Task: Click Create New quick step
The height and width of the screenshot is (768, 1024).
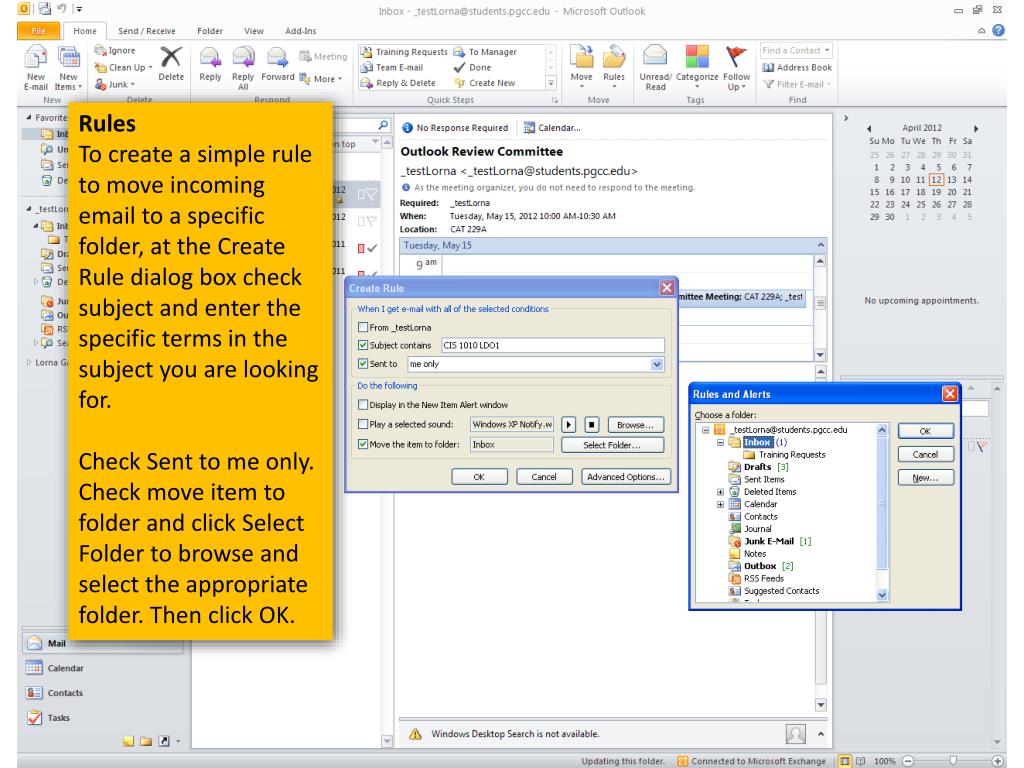Action: click(485, 83)
